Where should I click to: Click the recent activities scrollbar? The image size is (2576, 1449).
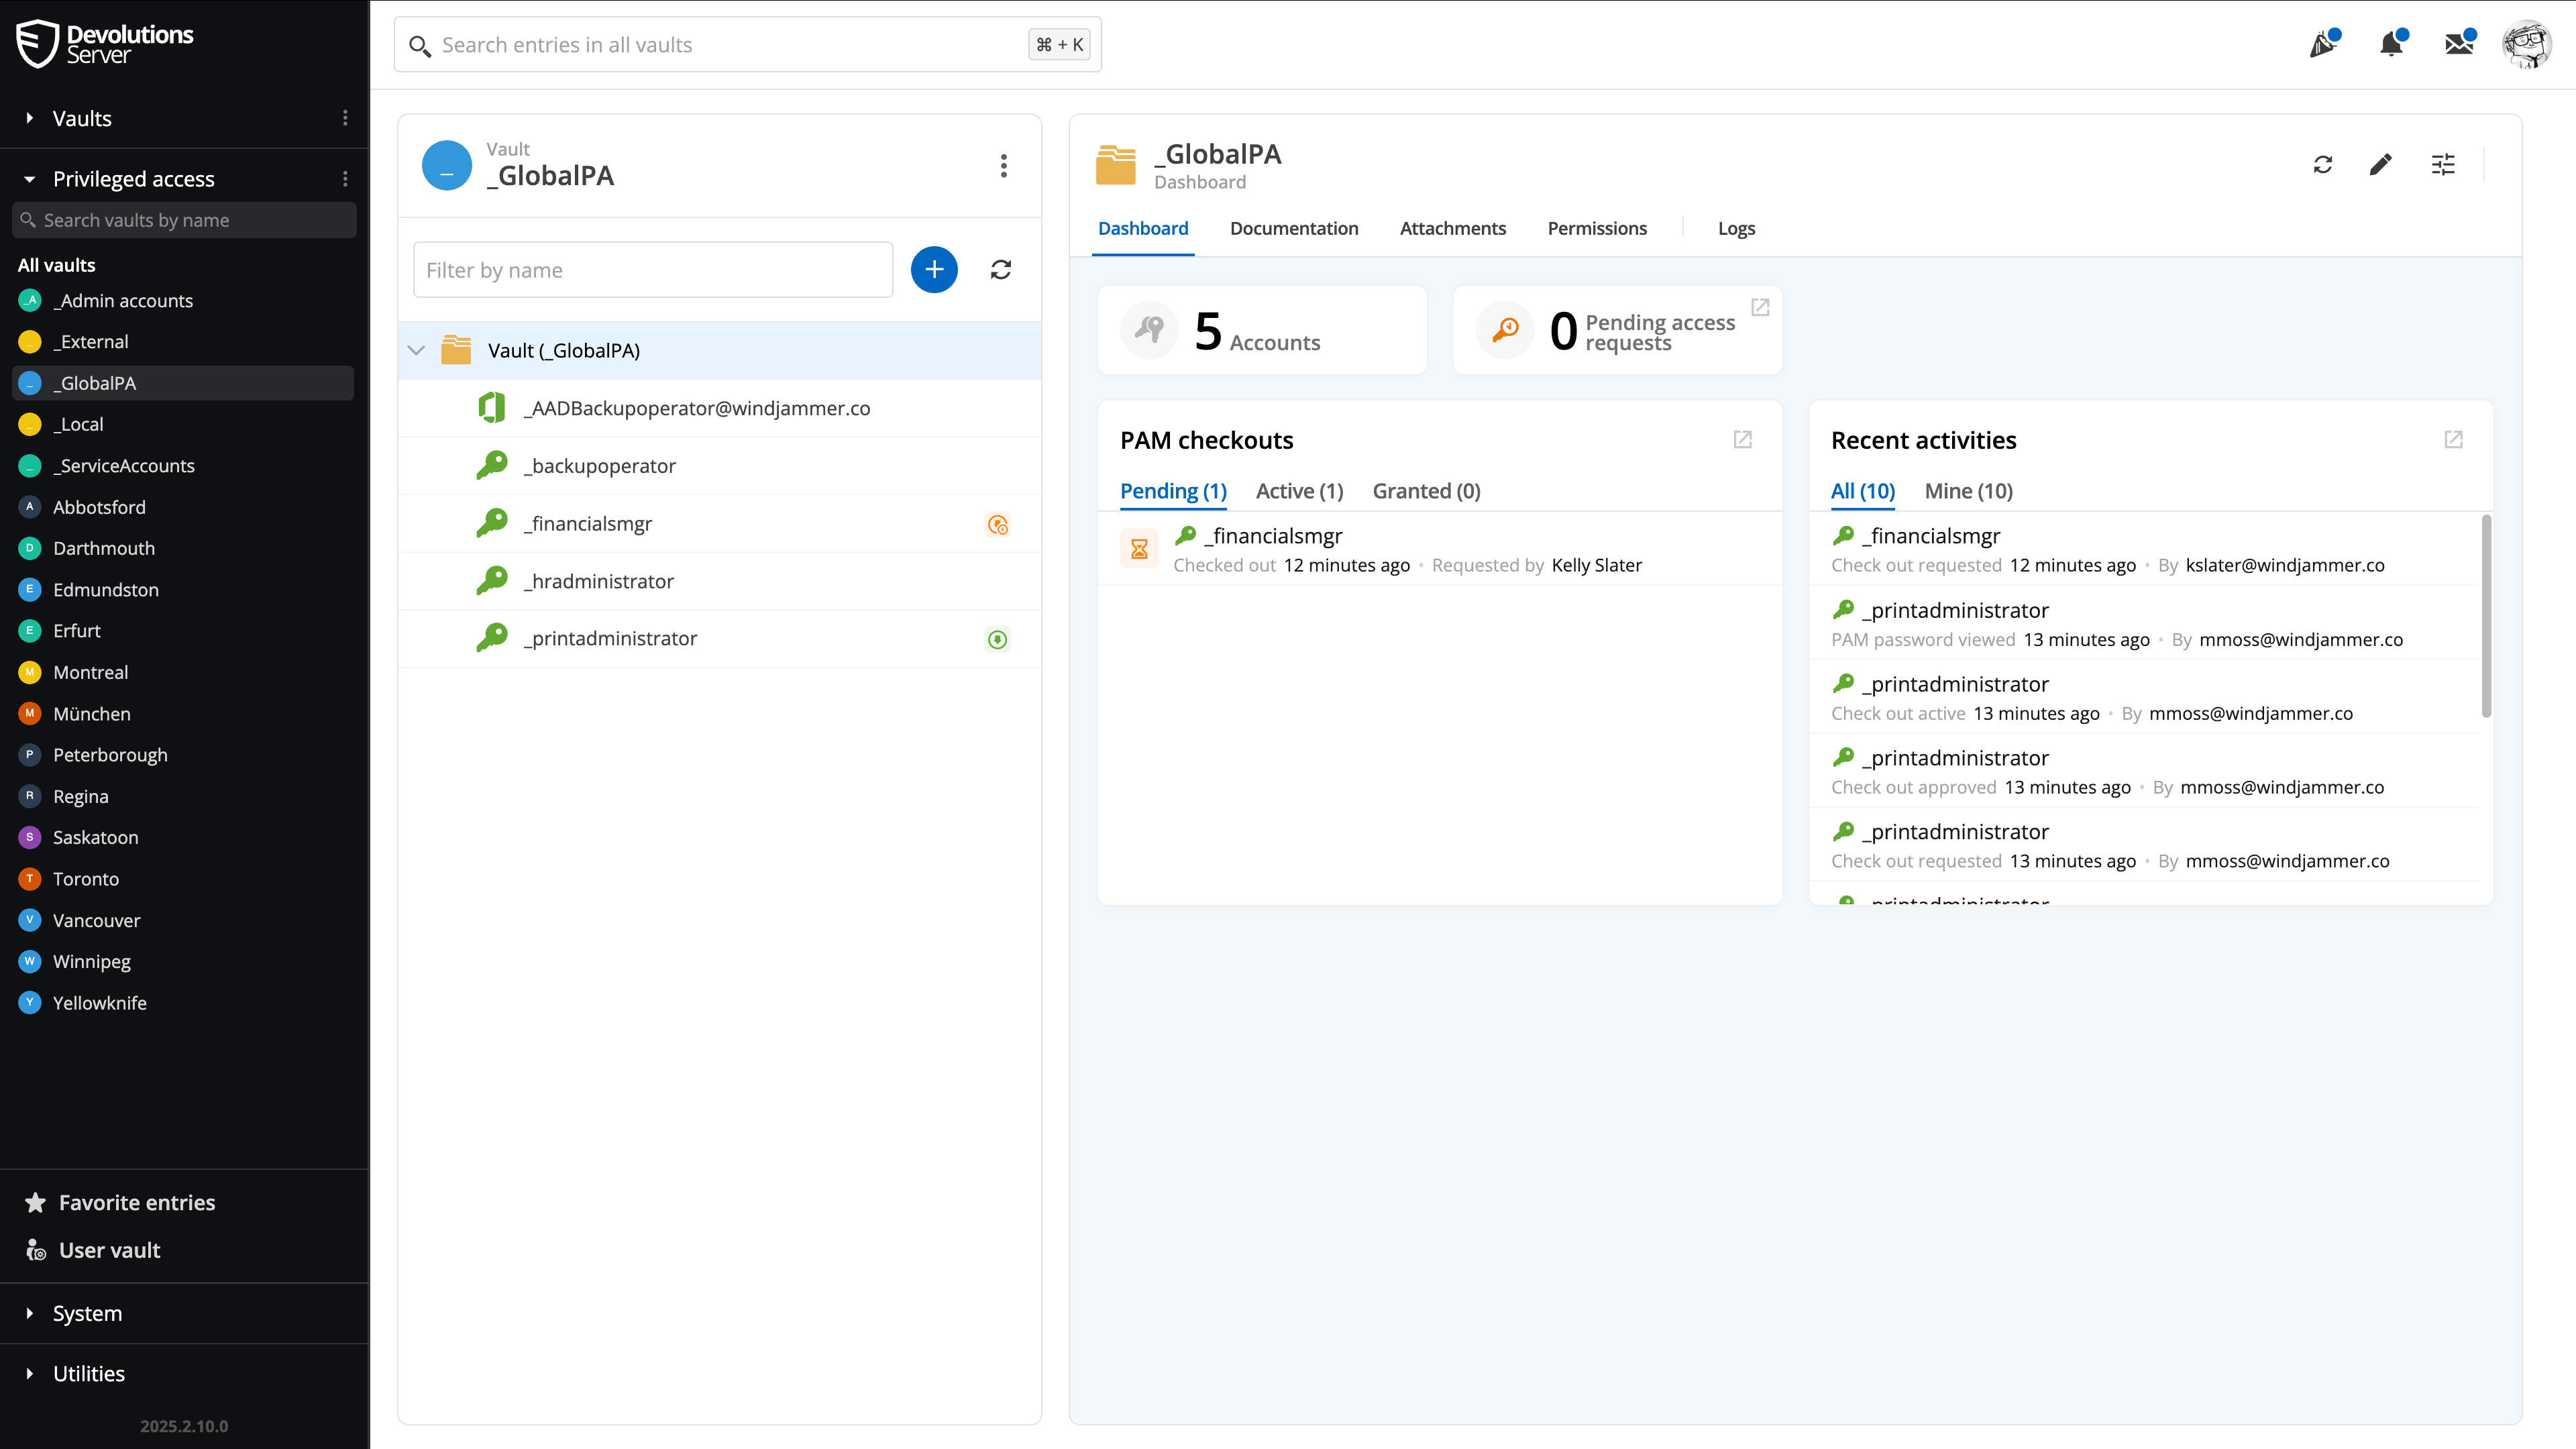[2485, 616]
